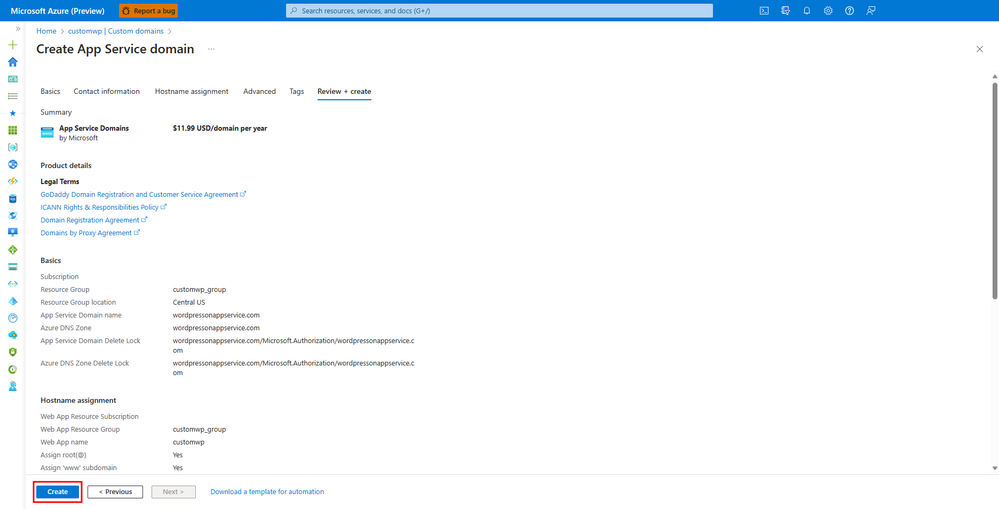Open the Cost Management green circle icon
999x509 pixels.
click(12, 369)
